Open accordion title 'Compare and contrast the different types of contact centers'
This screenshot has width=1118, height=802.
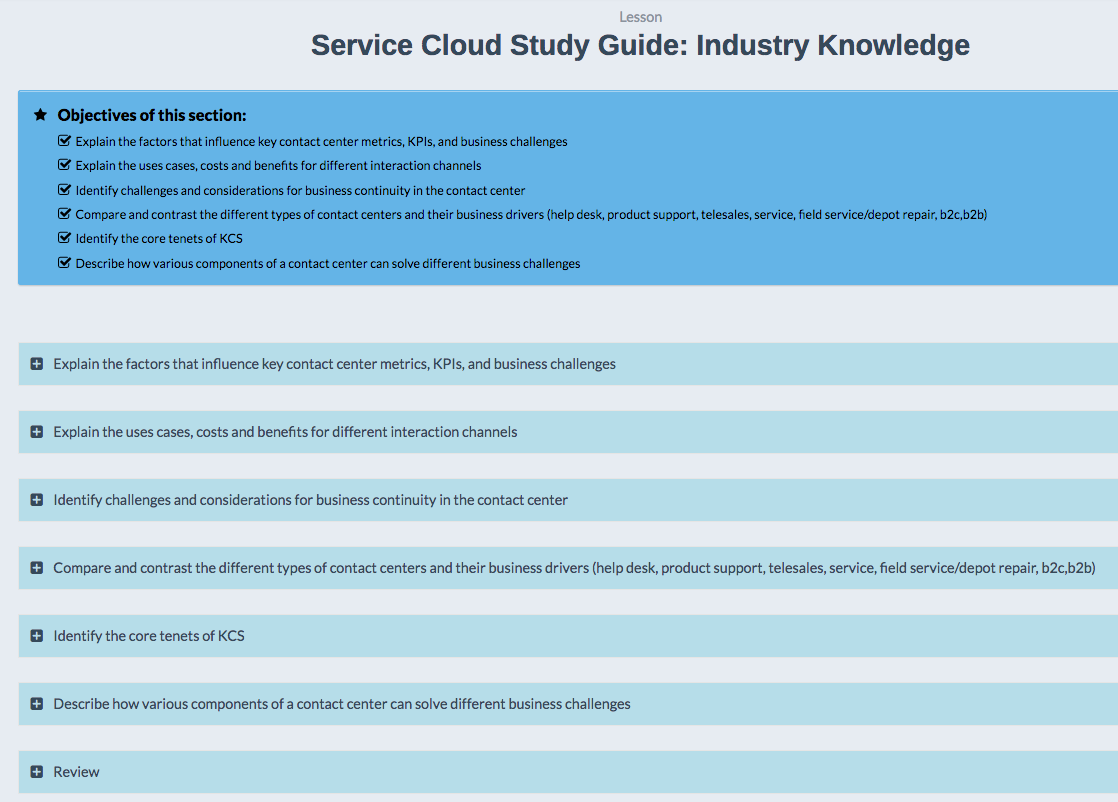click(575, 568)
